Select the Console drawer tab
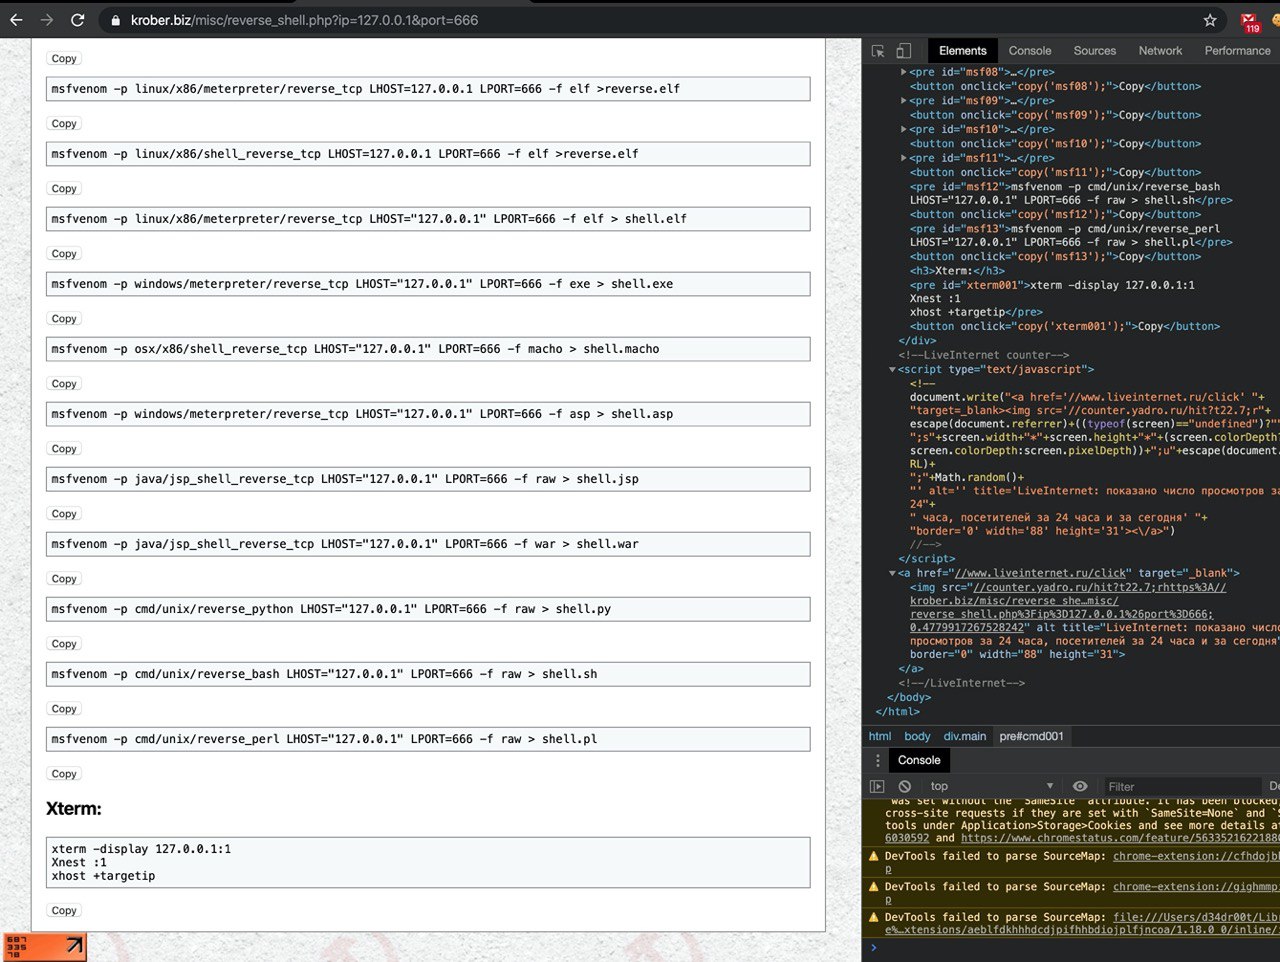 919,760
